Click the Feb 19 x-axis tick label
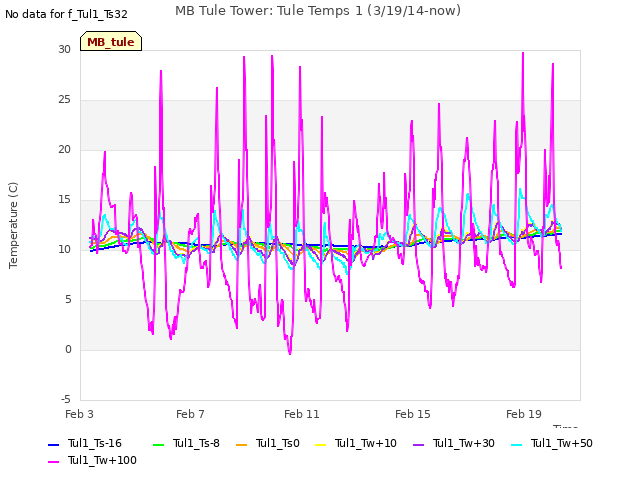Image resolution: width=640 pixels, height=480 pixels. [524, 414]
